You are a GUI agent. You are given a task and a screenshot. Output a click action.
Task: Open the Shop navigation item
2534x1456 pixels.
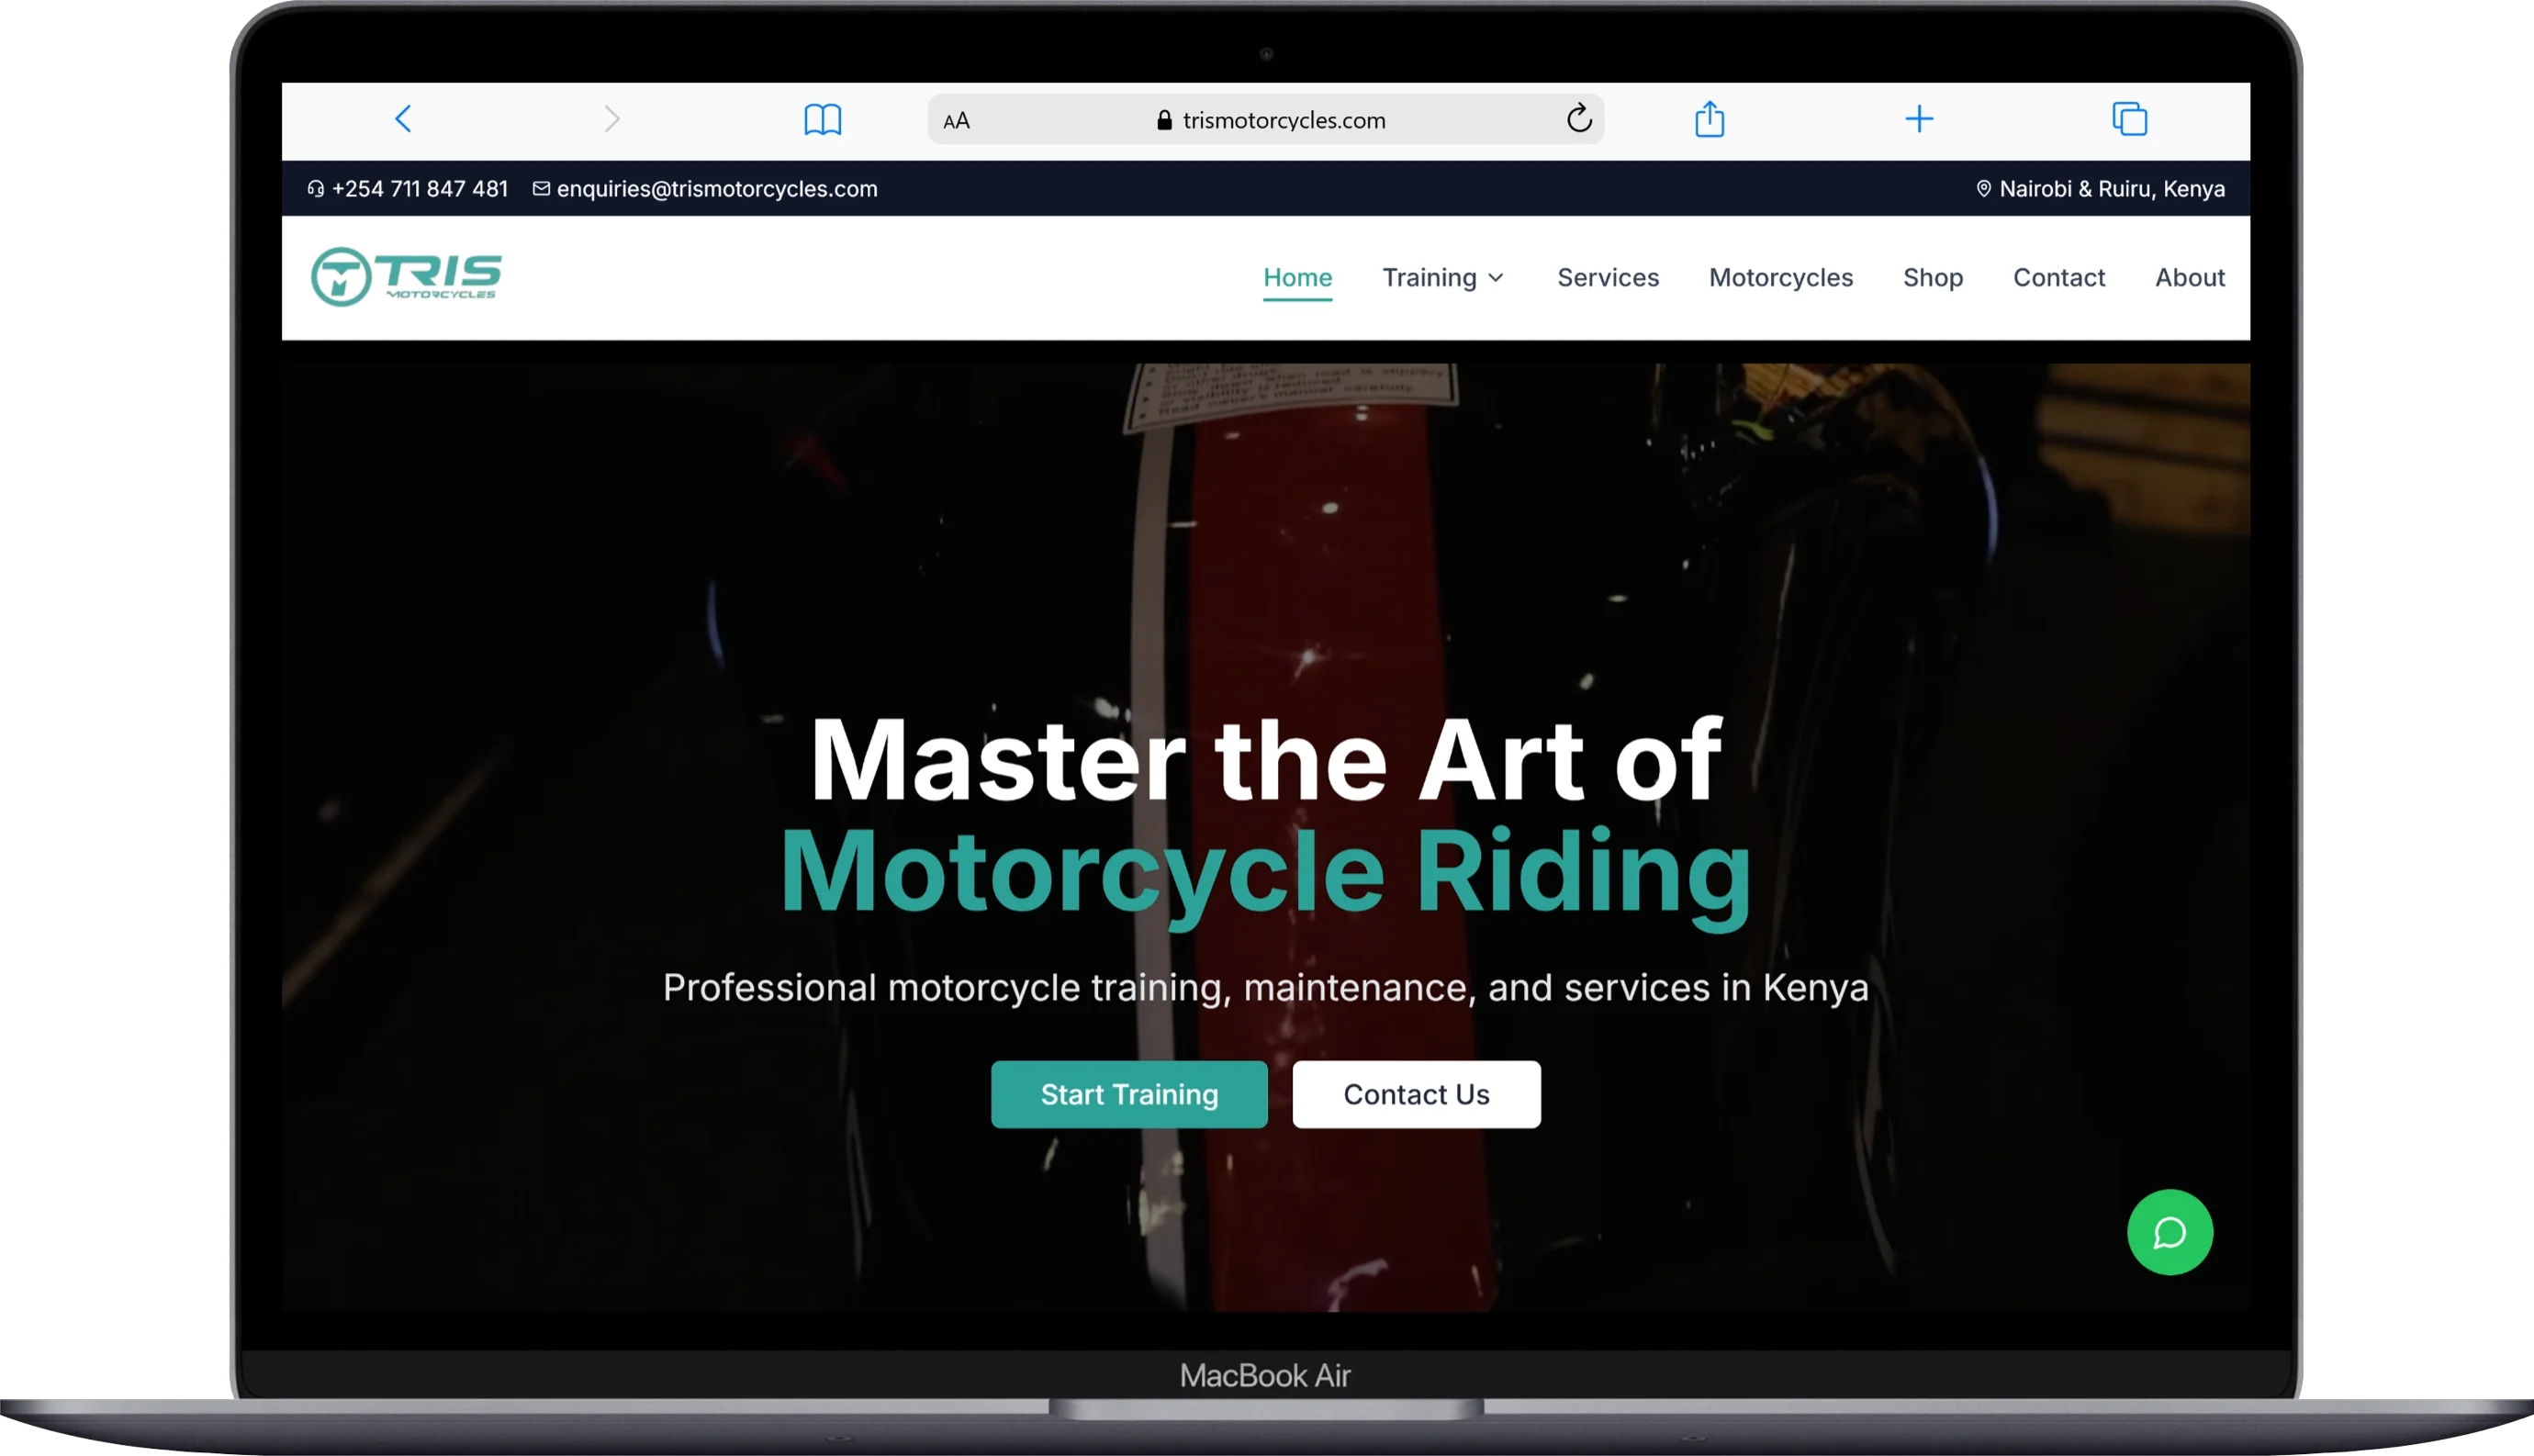coord(1932,277)
